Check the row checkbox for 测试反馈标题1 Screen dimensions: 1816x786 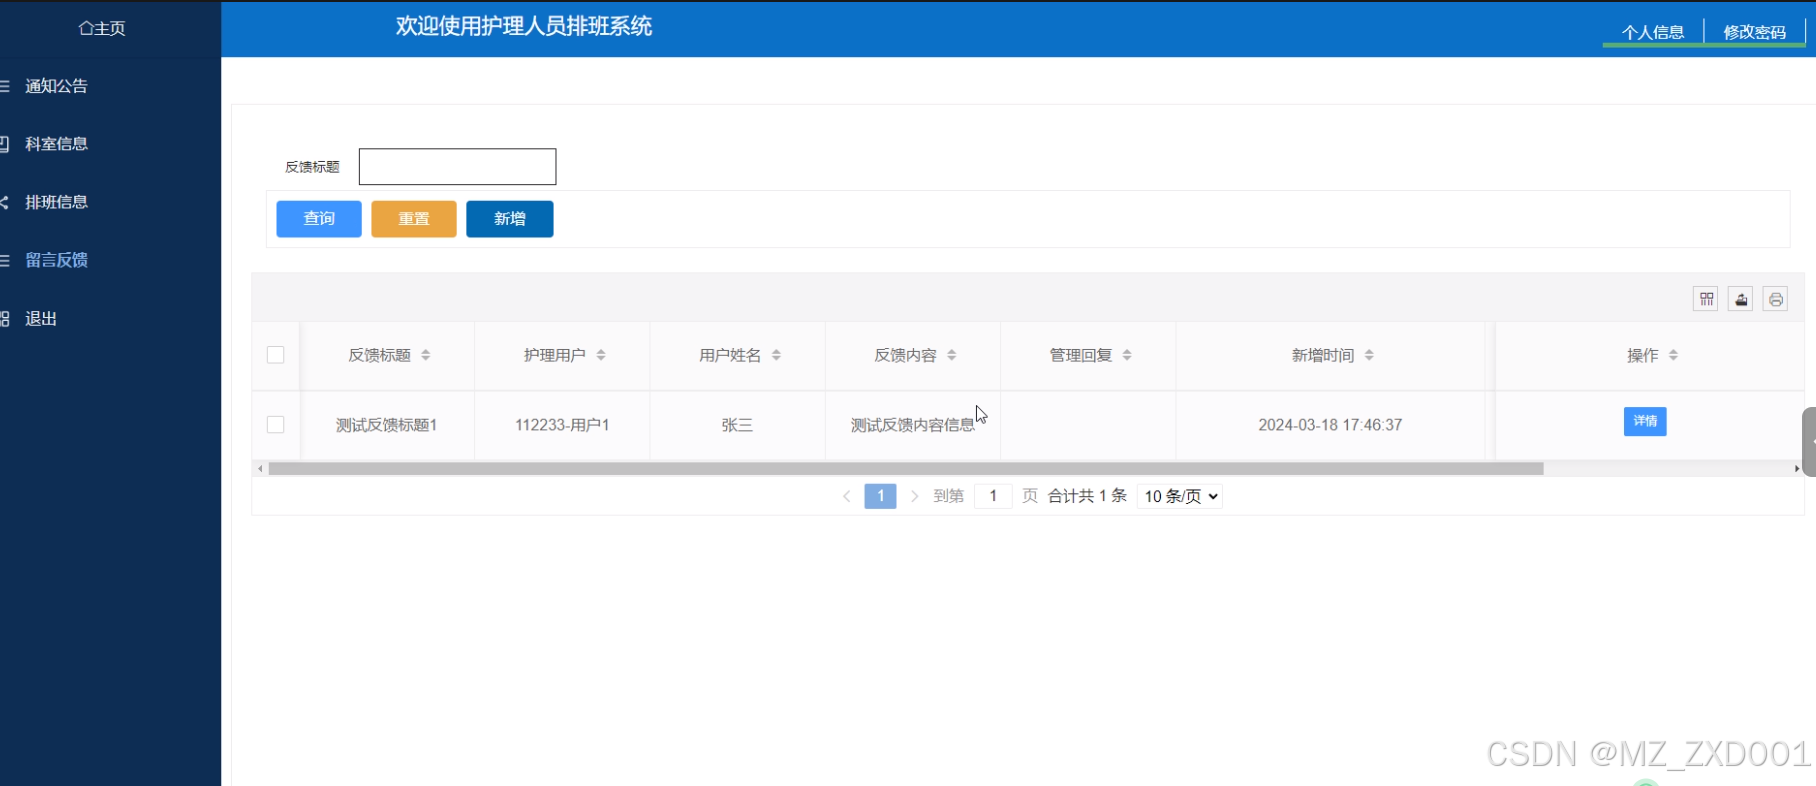276,425
